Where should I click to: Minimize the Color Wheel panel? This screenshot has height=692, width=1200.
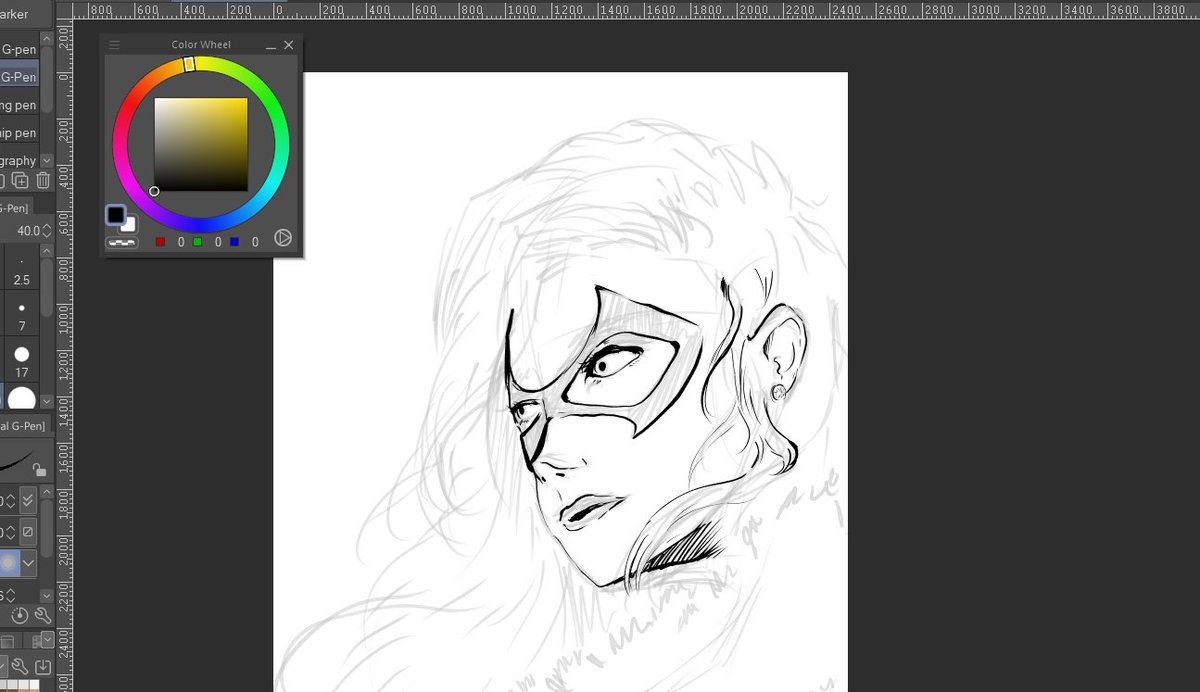click(x=270, y=46)
